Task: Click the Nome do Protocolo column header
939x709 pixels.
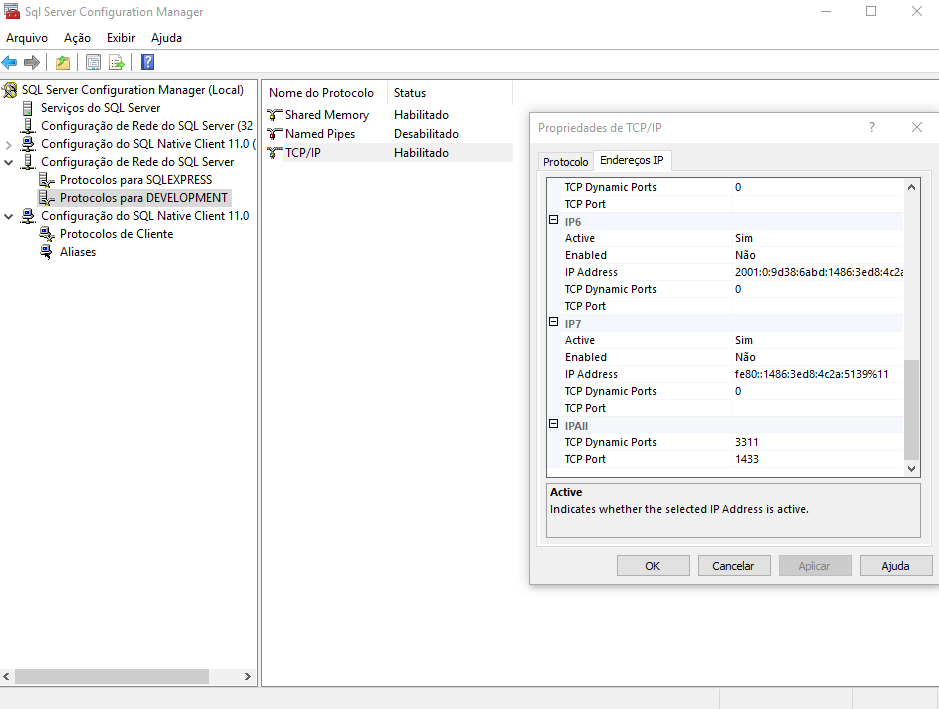Action: (325, 93)
